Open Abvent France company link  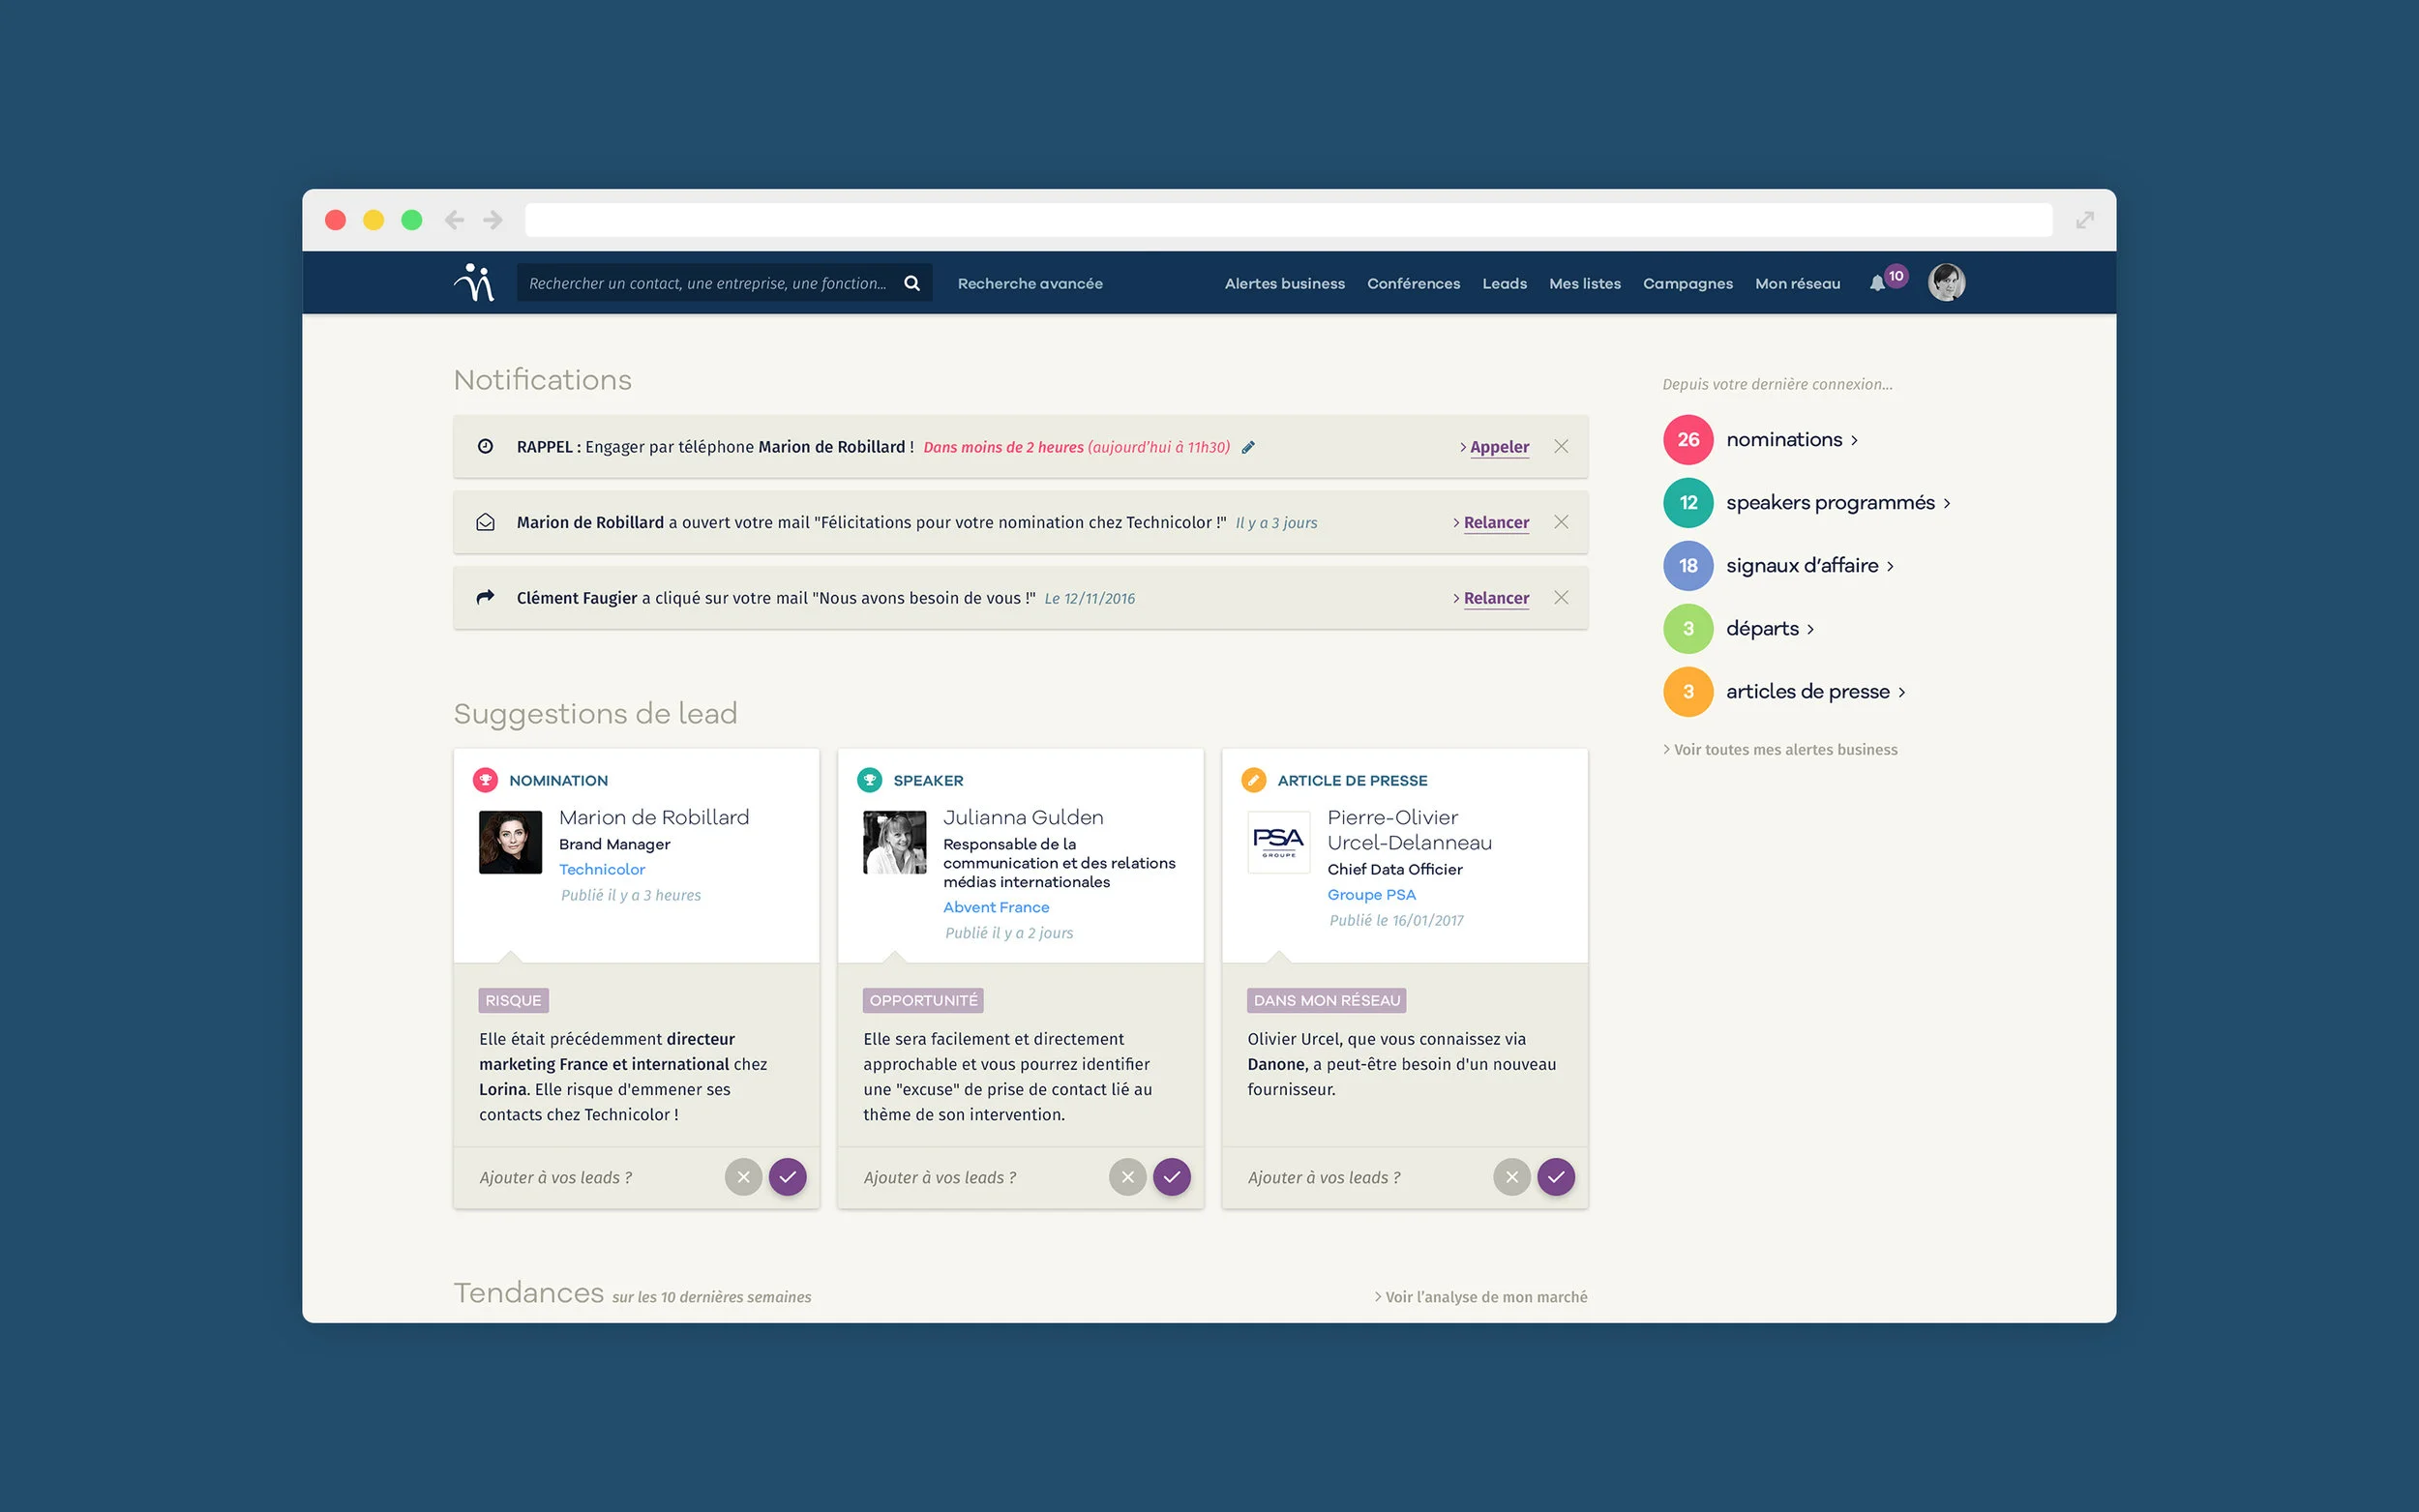[996, 907]
